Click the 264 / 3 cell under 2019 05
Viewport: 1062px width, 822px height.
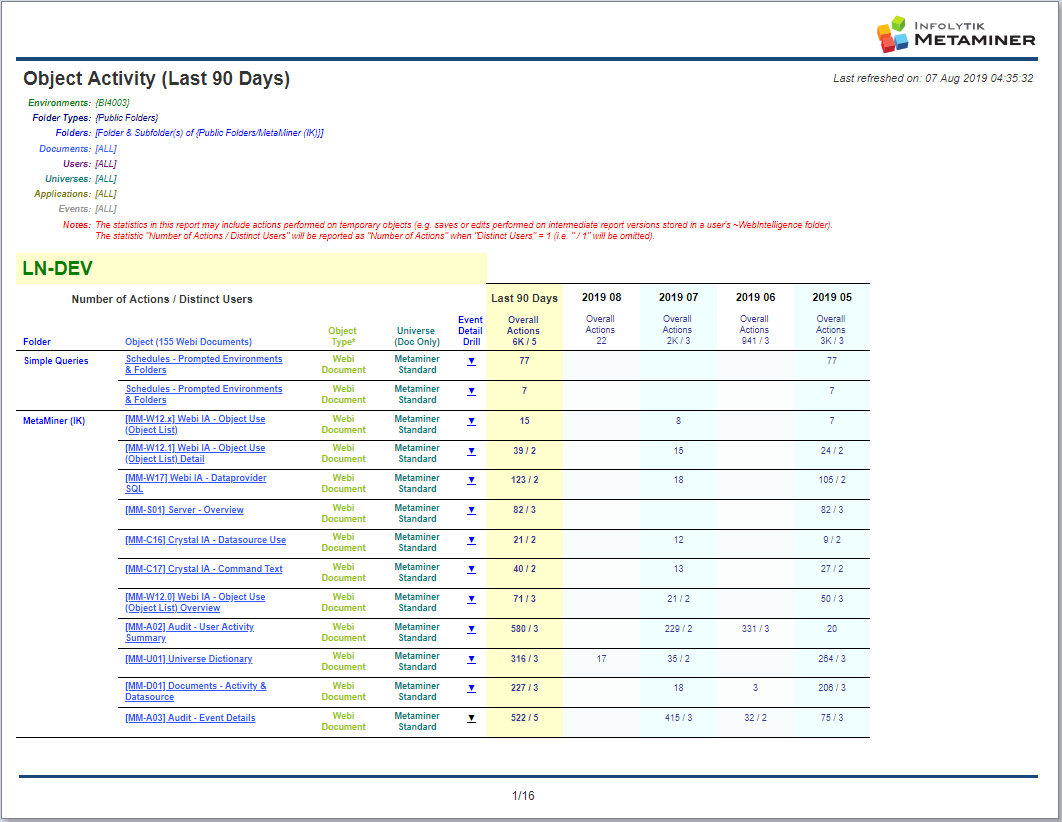(x=832, y=659)
